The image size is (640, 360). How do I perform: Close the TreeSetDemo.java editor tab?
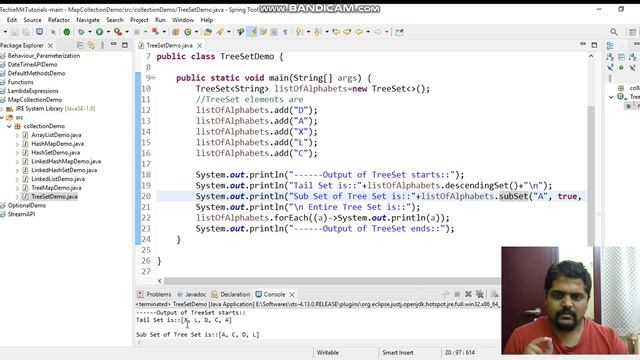200,46
